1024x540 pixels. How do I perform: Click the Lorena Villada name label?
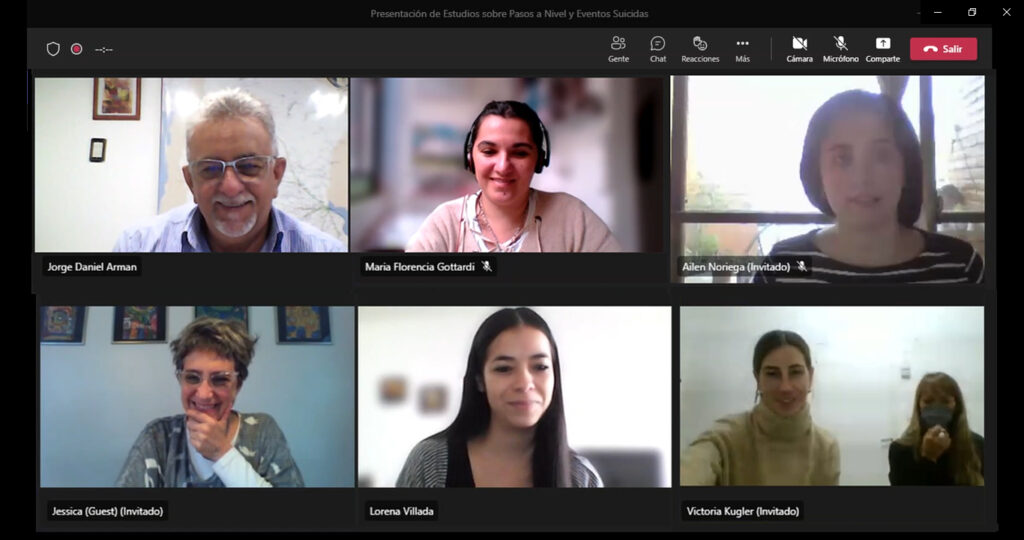click(402, 511)
